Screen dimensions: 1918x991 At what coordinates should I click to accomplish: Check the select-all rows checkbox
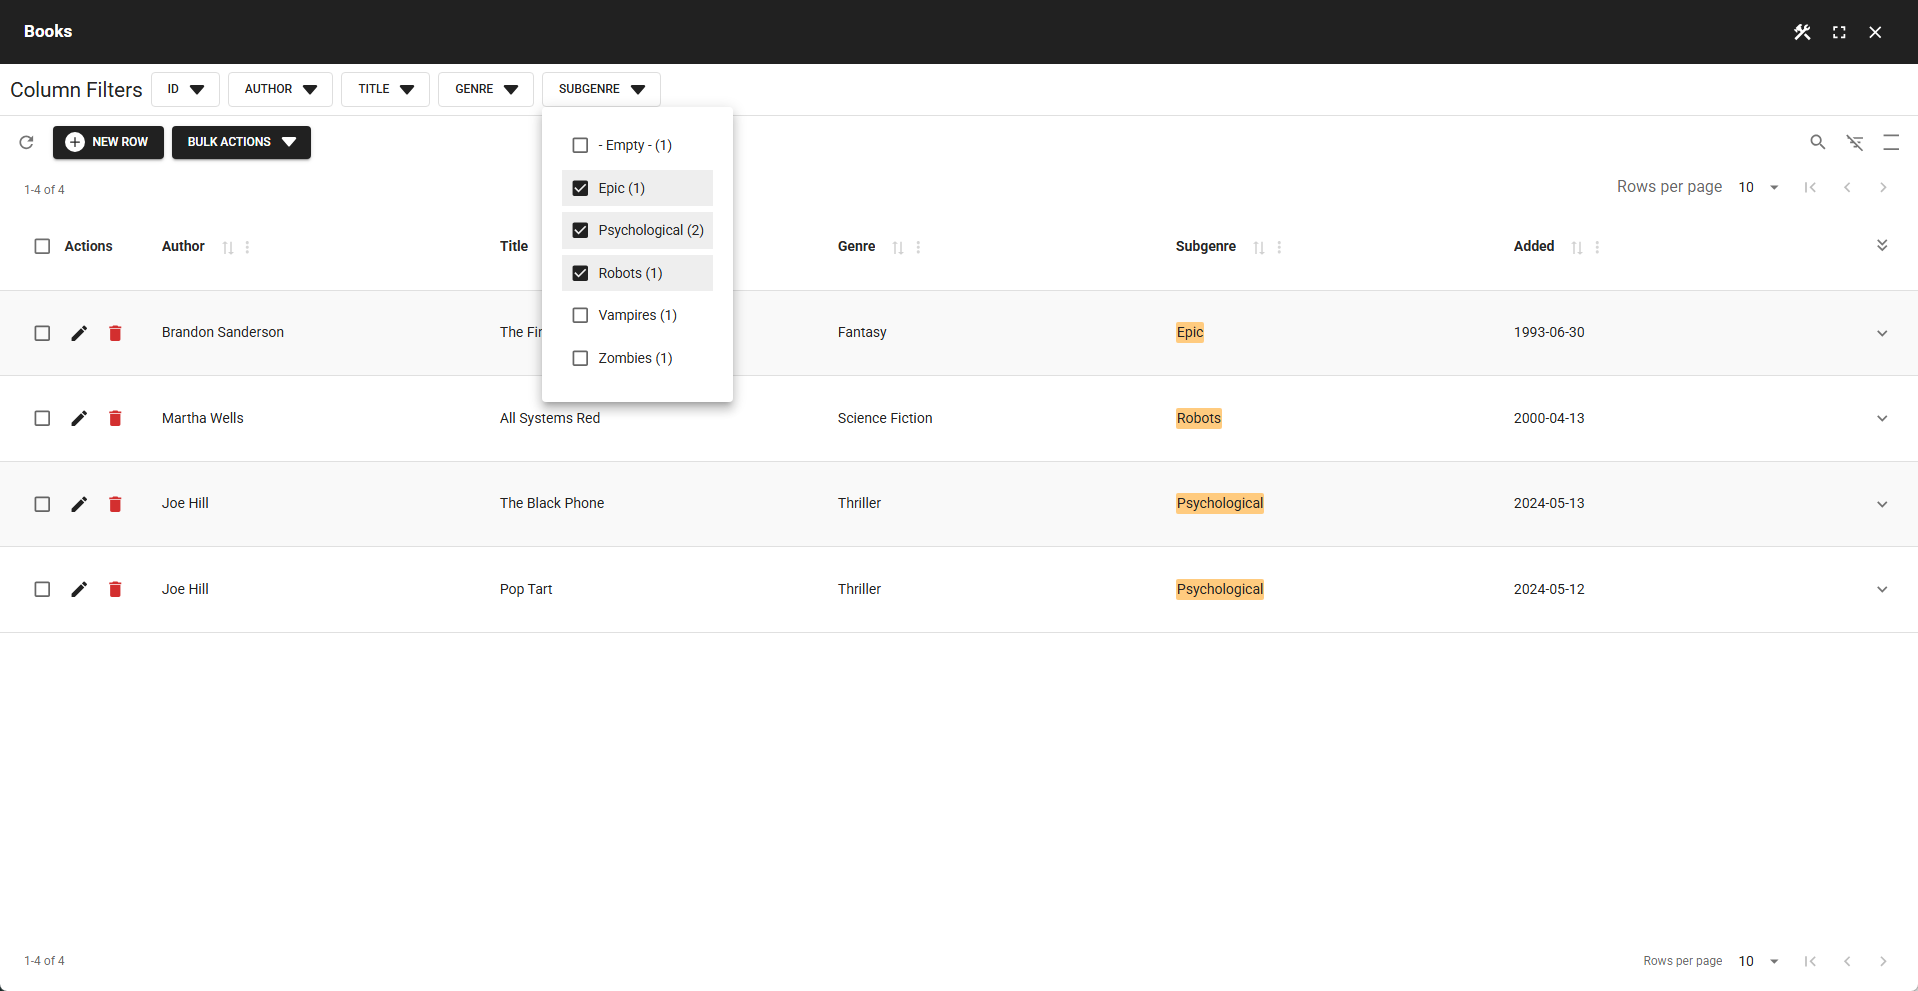[x=42, y=246]
